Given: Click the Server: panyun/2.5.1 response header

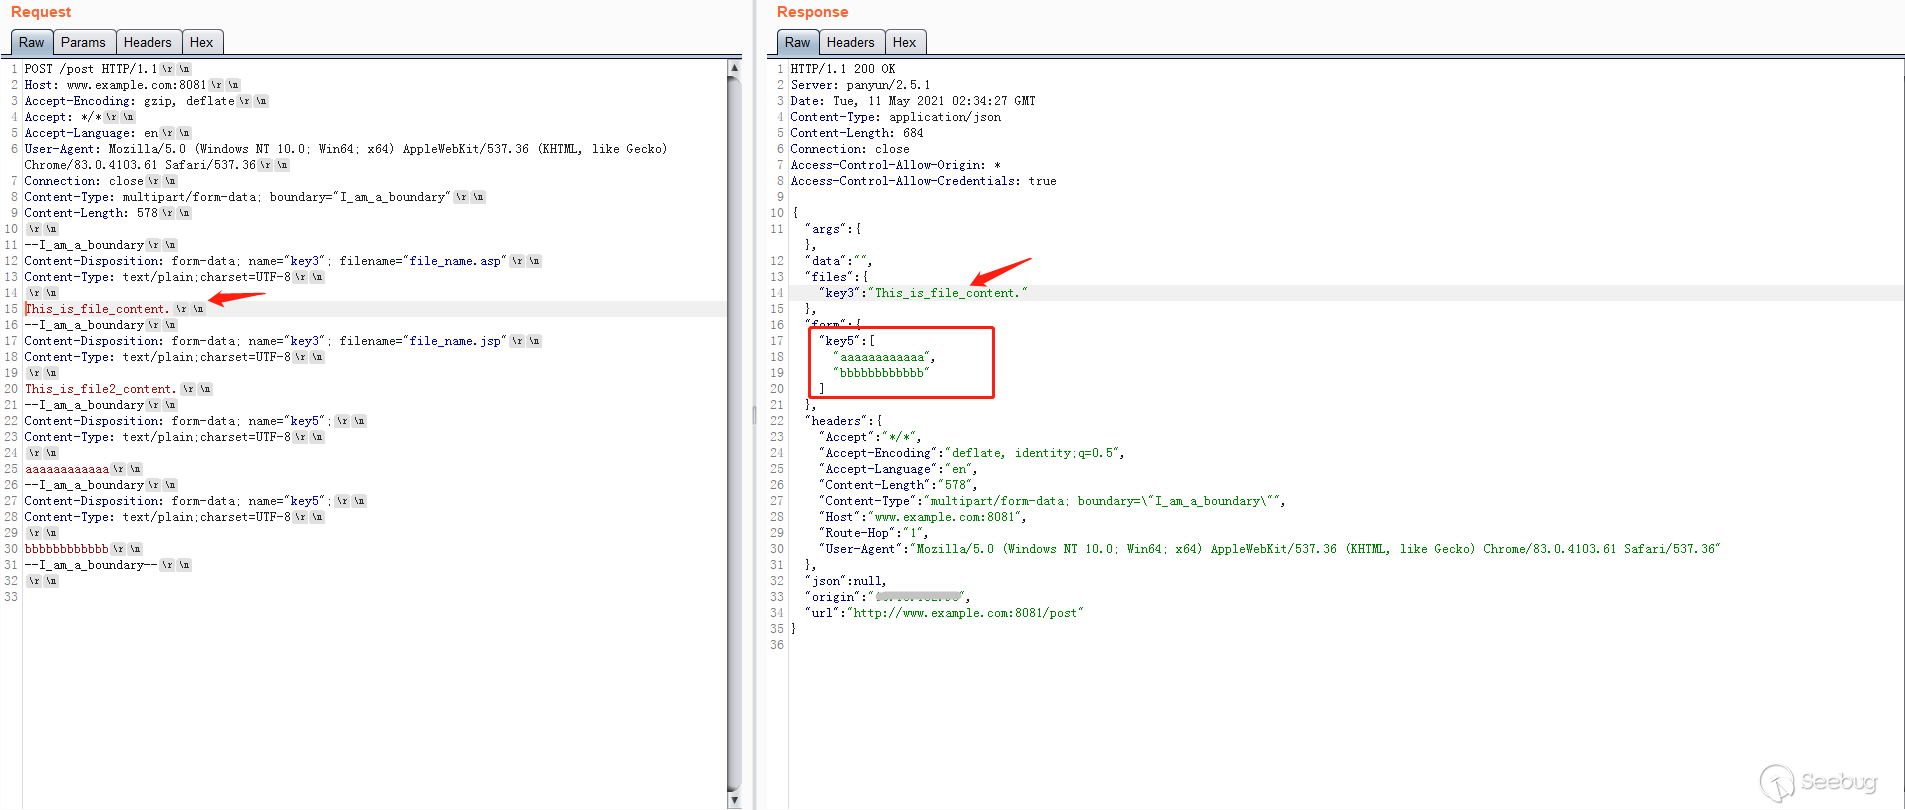Looking at the screenshot, I should coord(860,85).
